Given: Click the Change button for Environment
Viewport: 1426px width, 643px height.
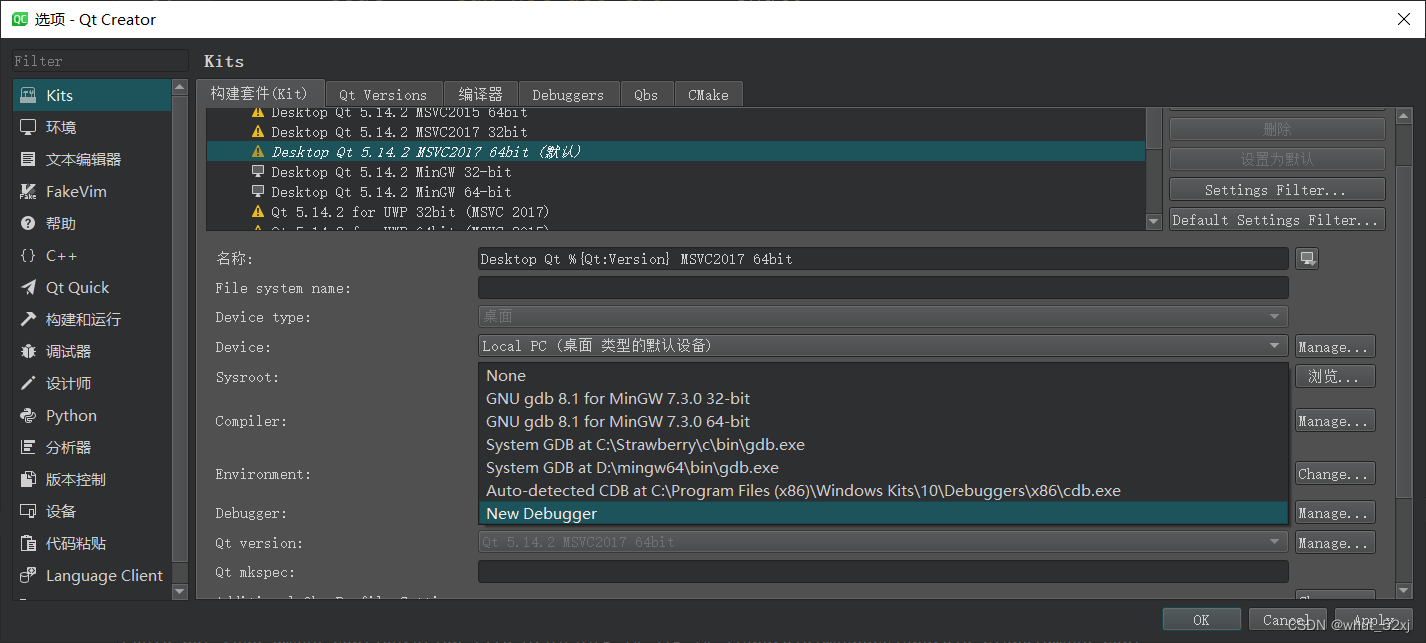Looking at the screenshot, I should click(x=1335, y=473).
